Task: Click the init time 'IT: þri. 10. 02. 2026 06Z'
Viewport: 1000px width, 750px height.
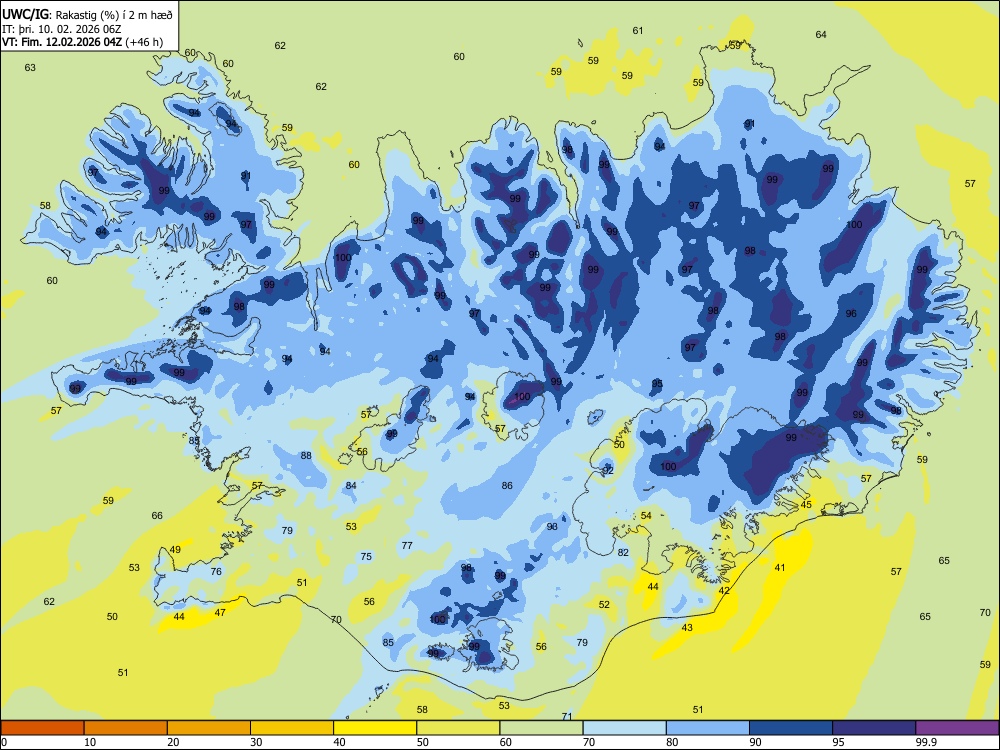Action: coord(61,29)
